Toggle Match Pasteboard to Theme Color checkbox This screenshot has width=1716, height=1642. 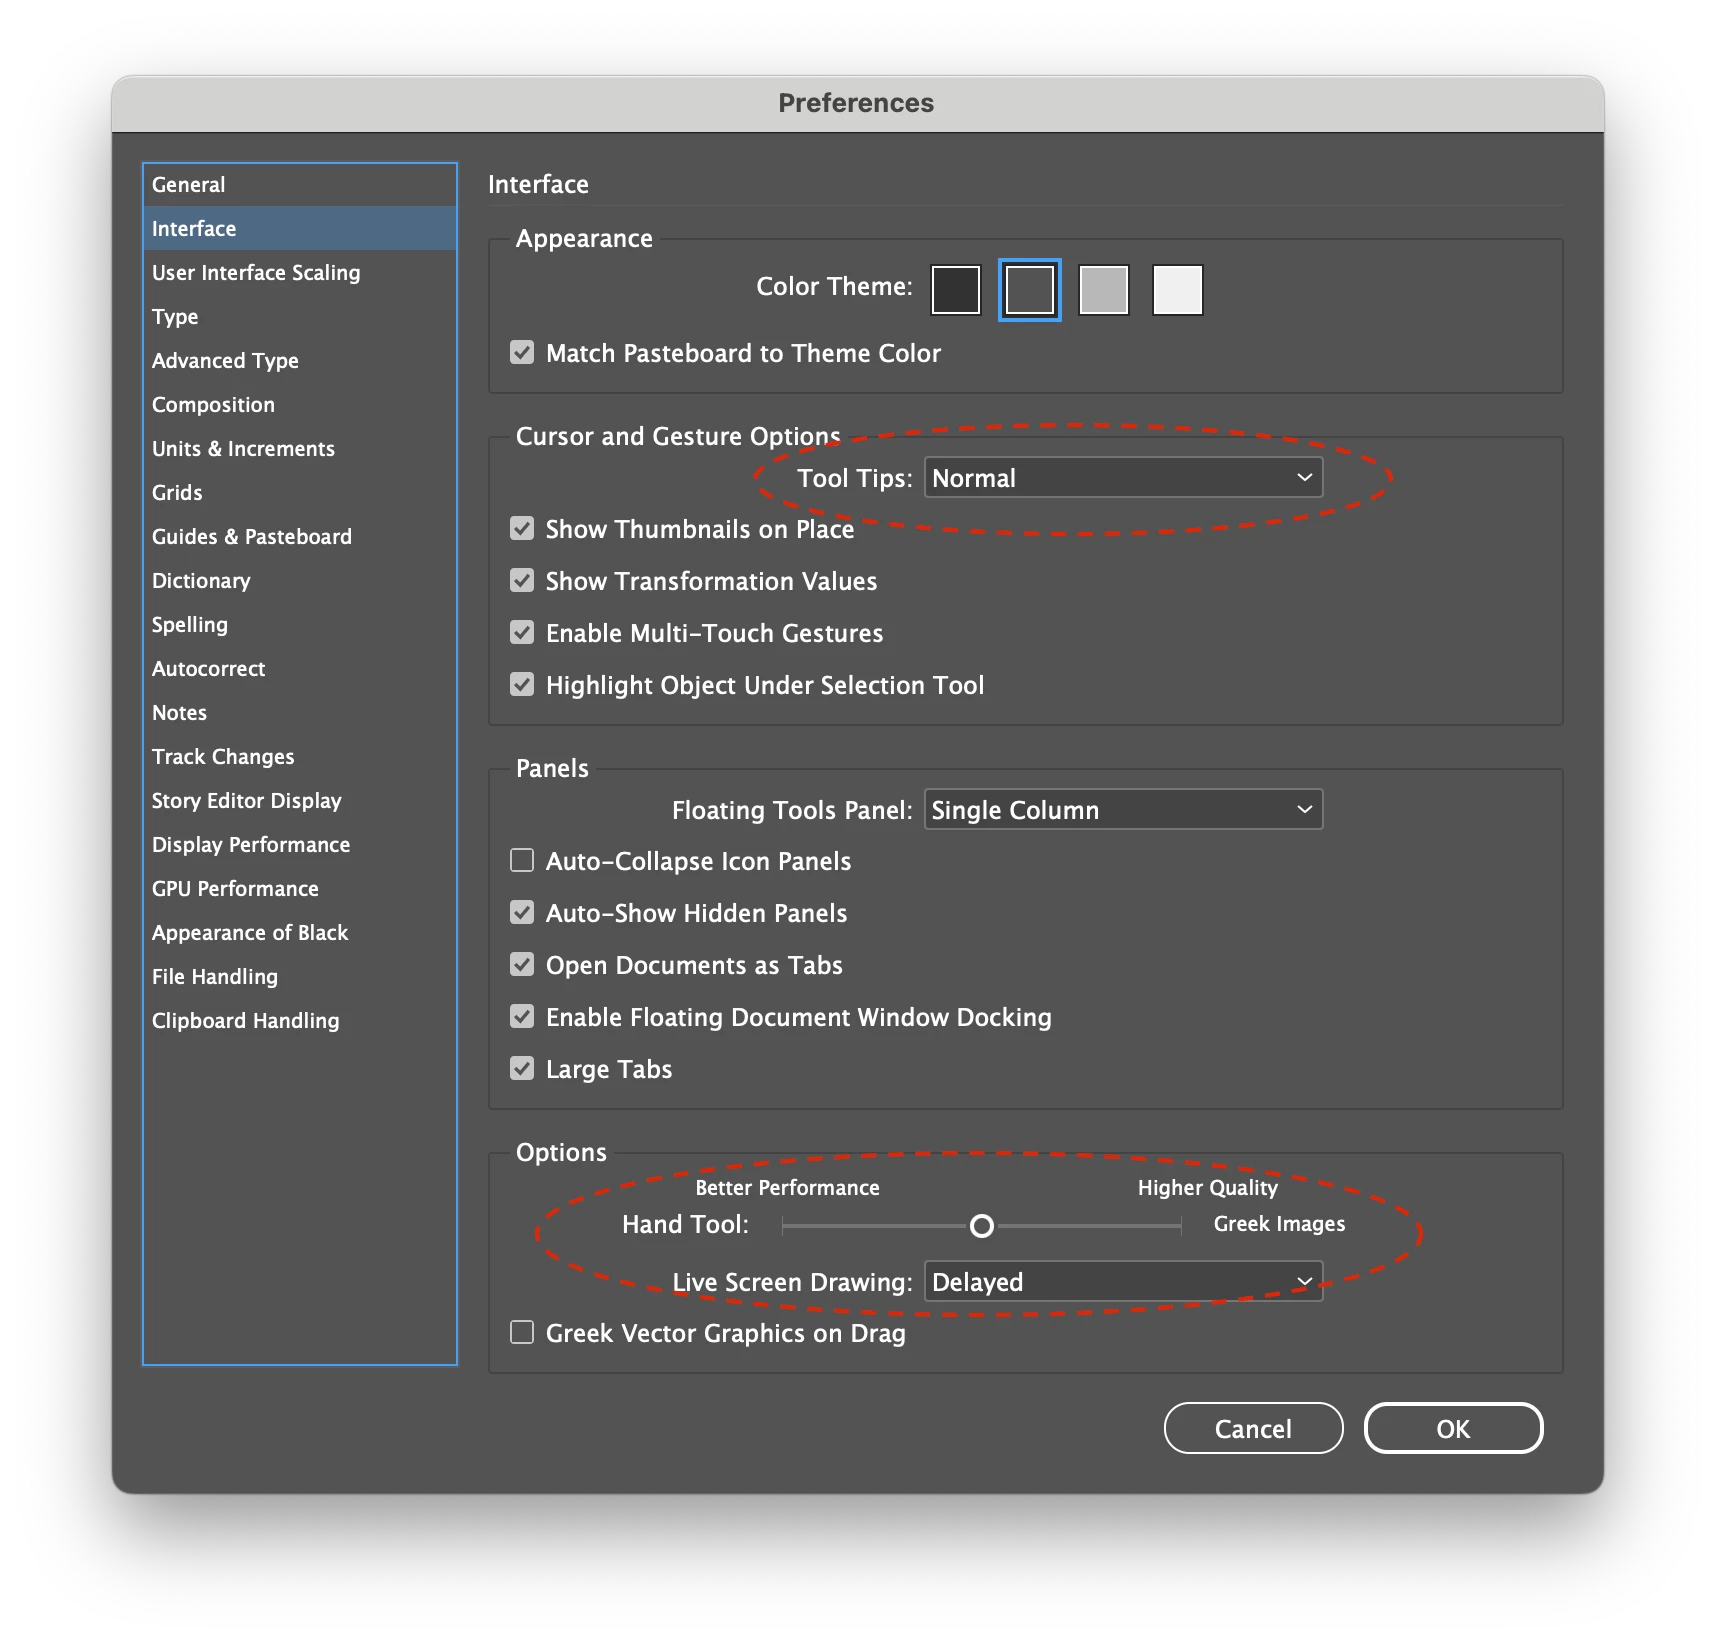[522, 352]
